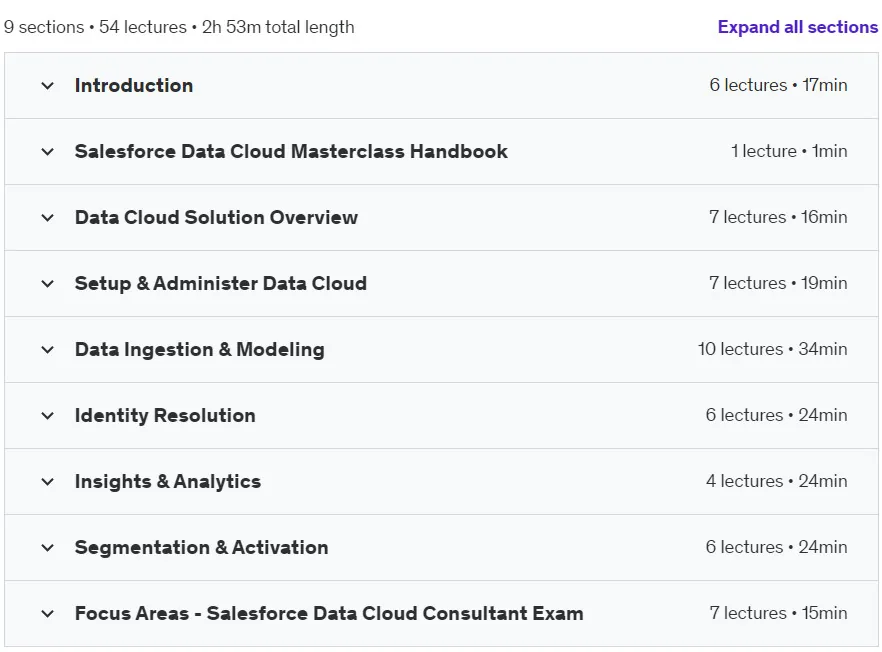
Task: Expand Data Cloud Solution Overview section
Action: [217, 217]
